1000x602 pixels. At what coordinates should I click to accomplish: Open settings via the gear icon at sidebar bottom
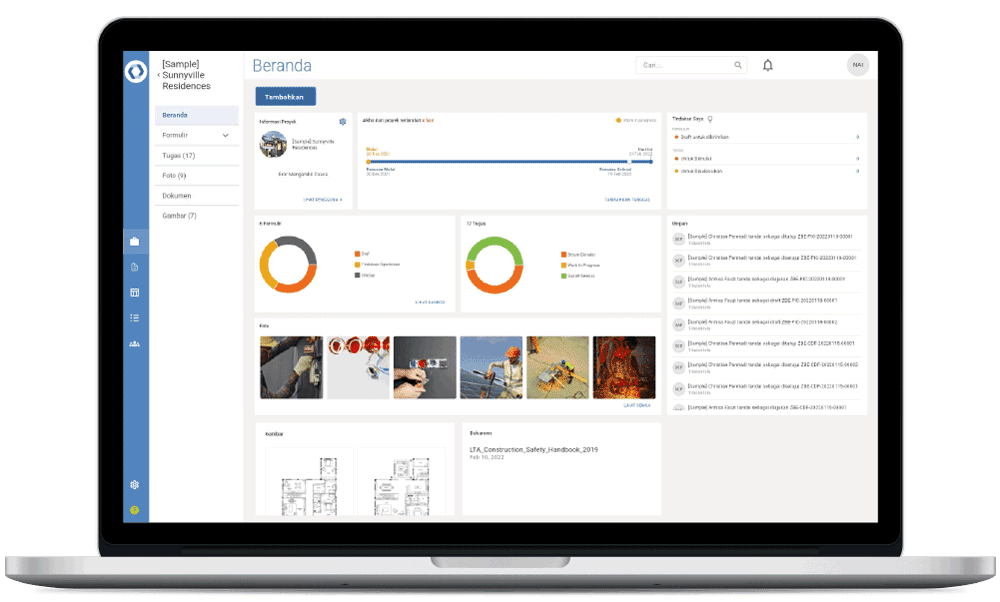133,484
